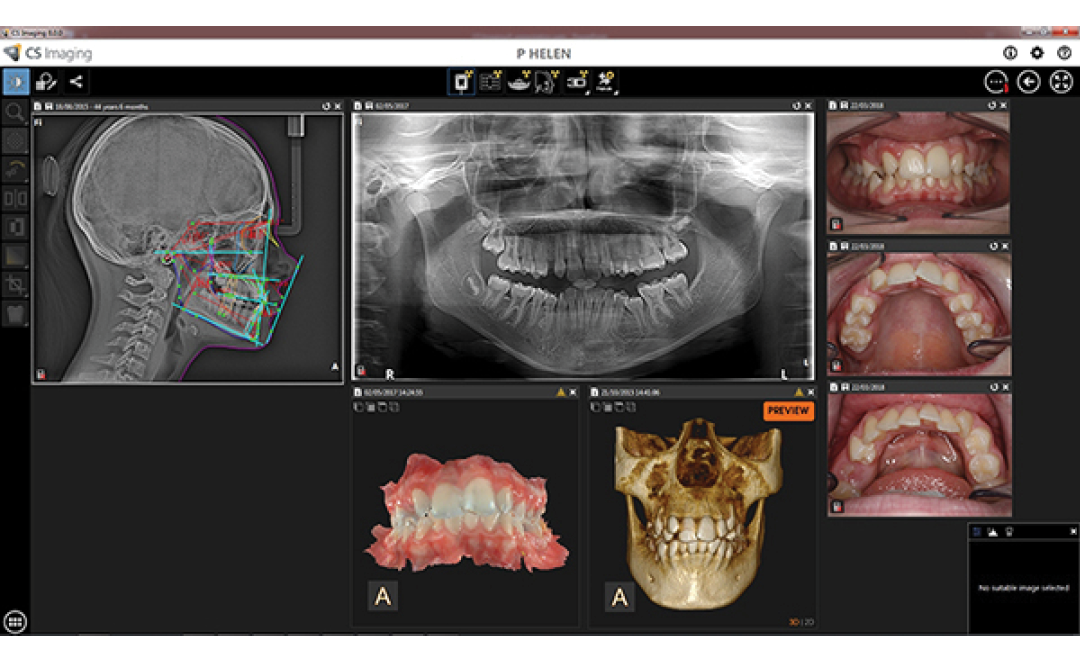1080x662 pixels.
Task: Select the histogram tab in the bottom-right panel
Action: point(992,532)
